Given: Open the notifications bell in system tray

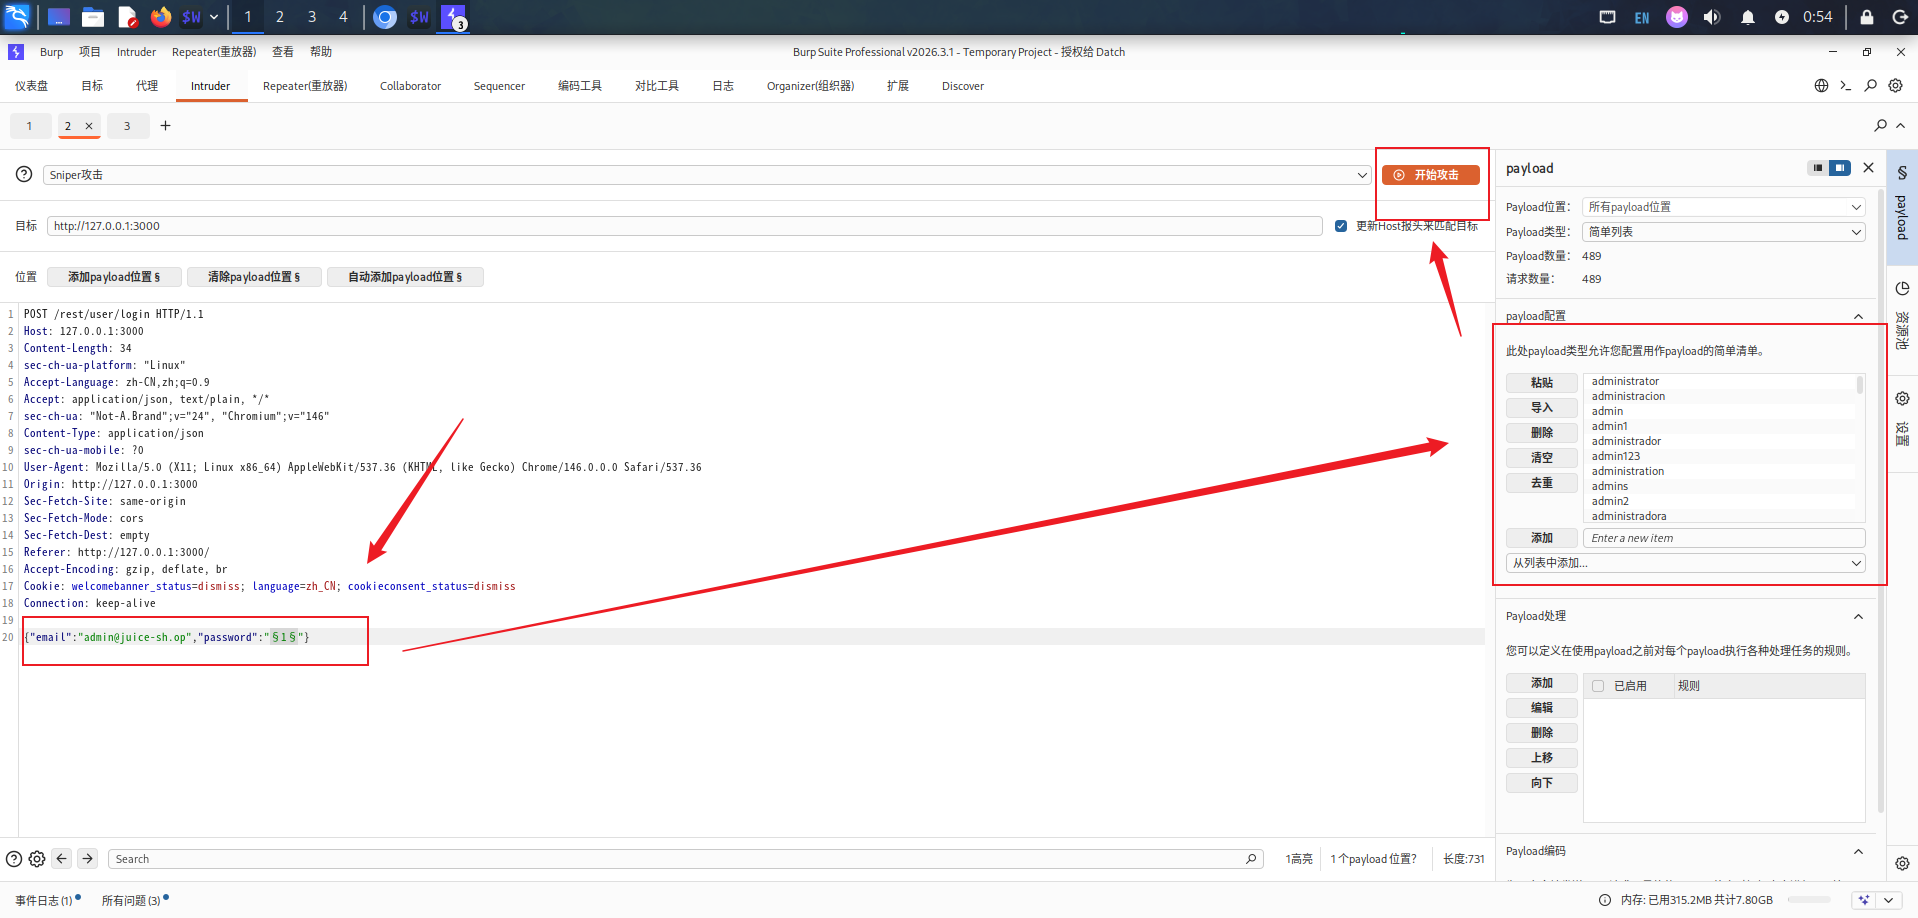Looking at the screenshot, I should [1748, 17].
